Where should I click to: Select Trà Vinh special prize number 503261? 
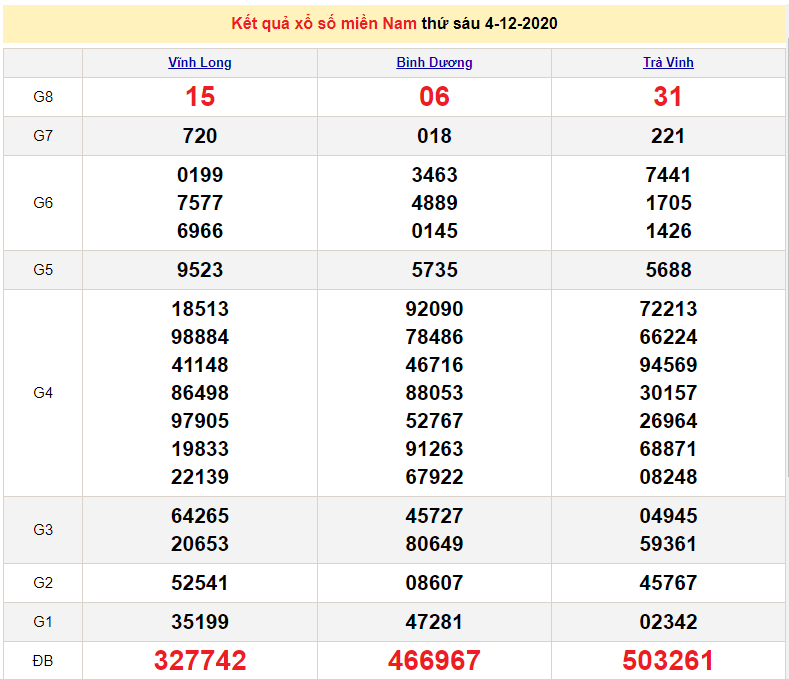click(x=668, y=661)
